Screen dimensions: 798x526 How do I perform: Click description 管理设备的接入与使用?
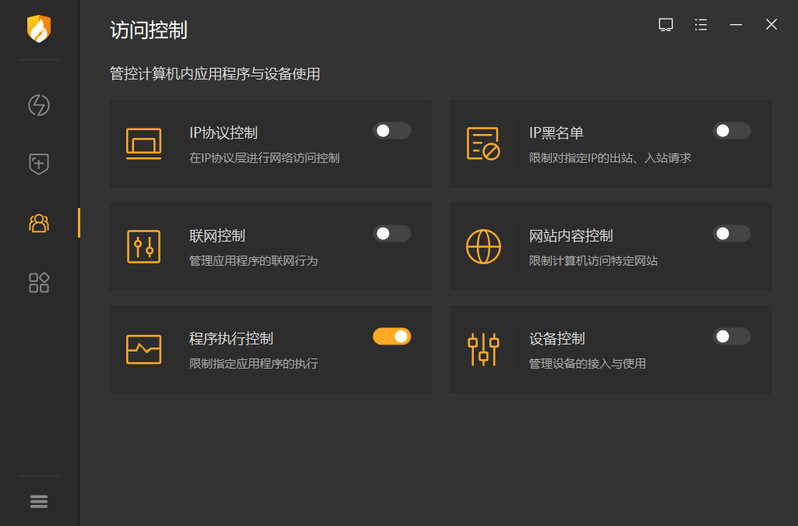[587, 364]
